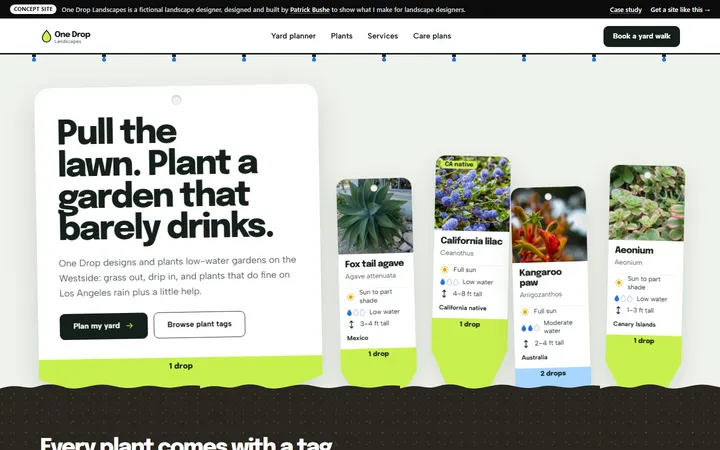This screenshot has height=450, width=720.
Task: Click the height arrow icon on California lilac tag
Action: pos(444,294)
